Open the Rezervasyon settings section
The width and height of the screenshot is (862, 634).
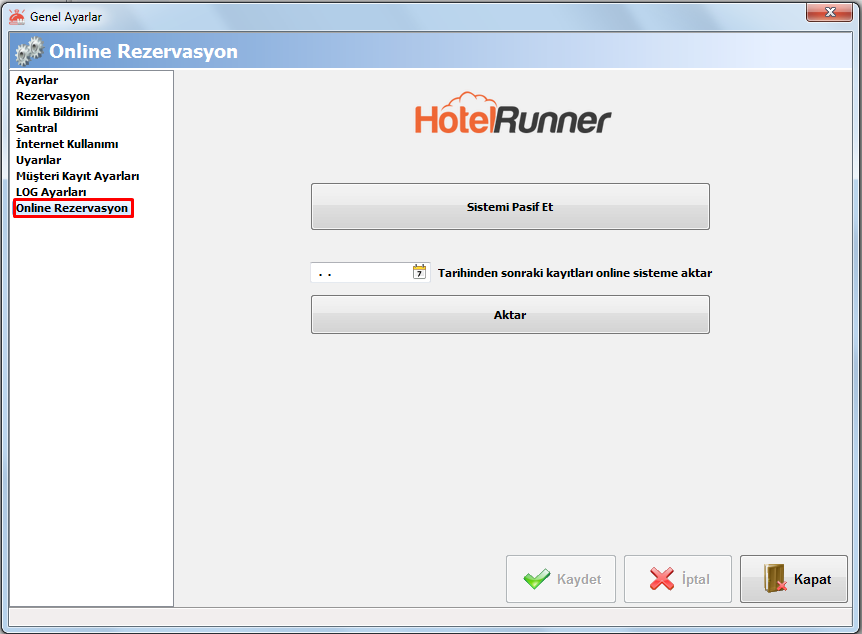pos(53,96)
